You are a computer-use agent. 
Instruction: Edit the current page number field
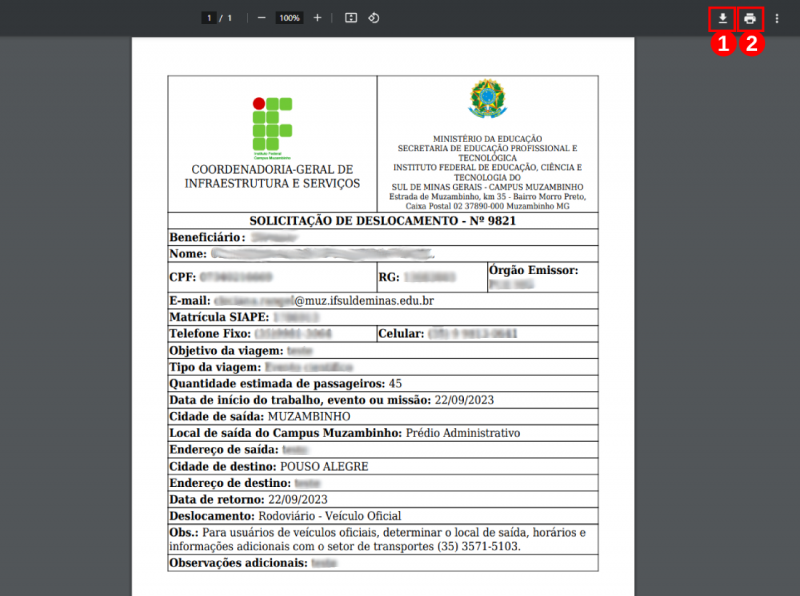pyautogui.click(x=209, y=18)
